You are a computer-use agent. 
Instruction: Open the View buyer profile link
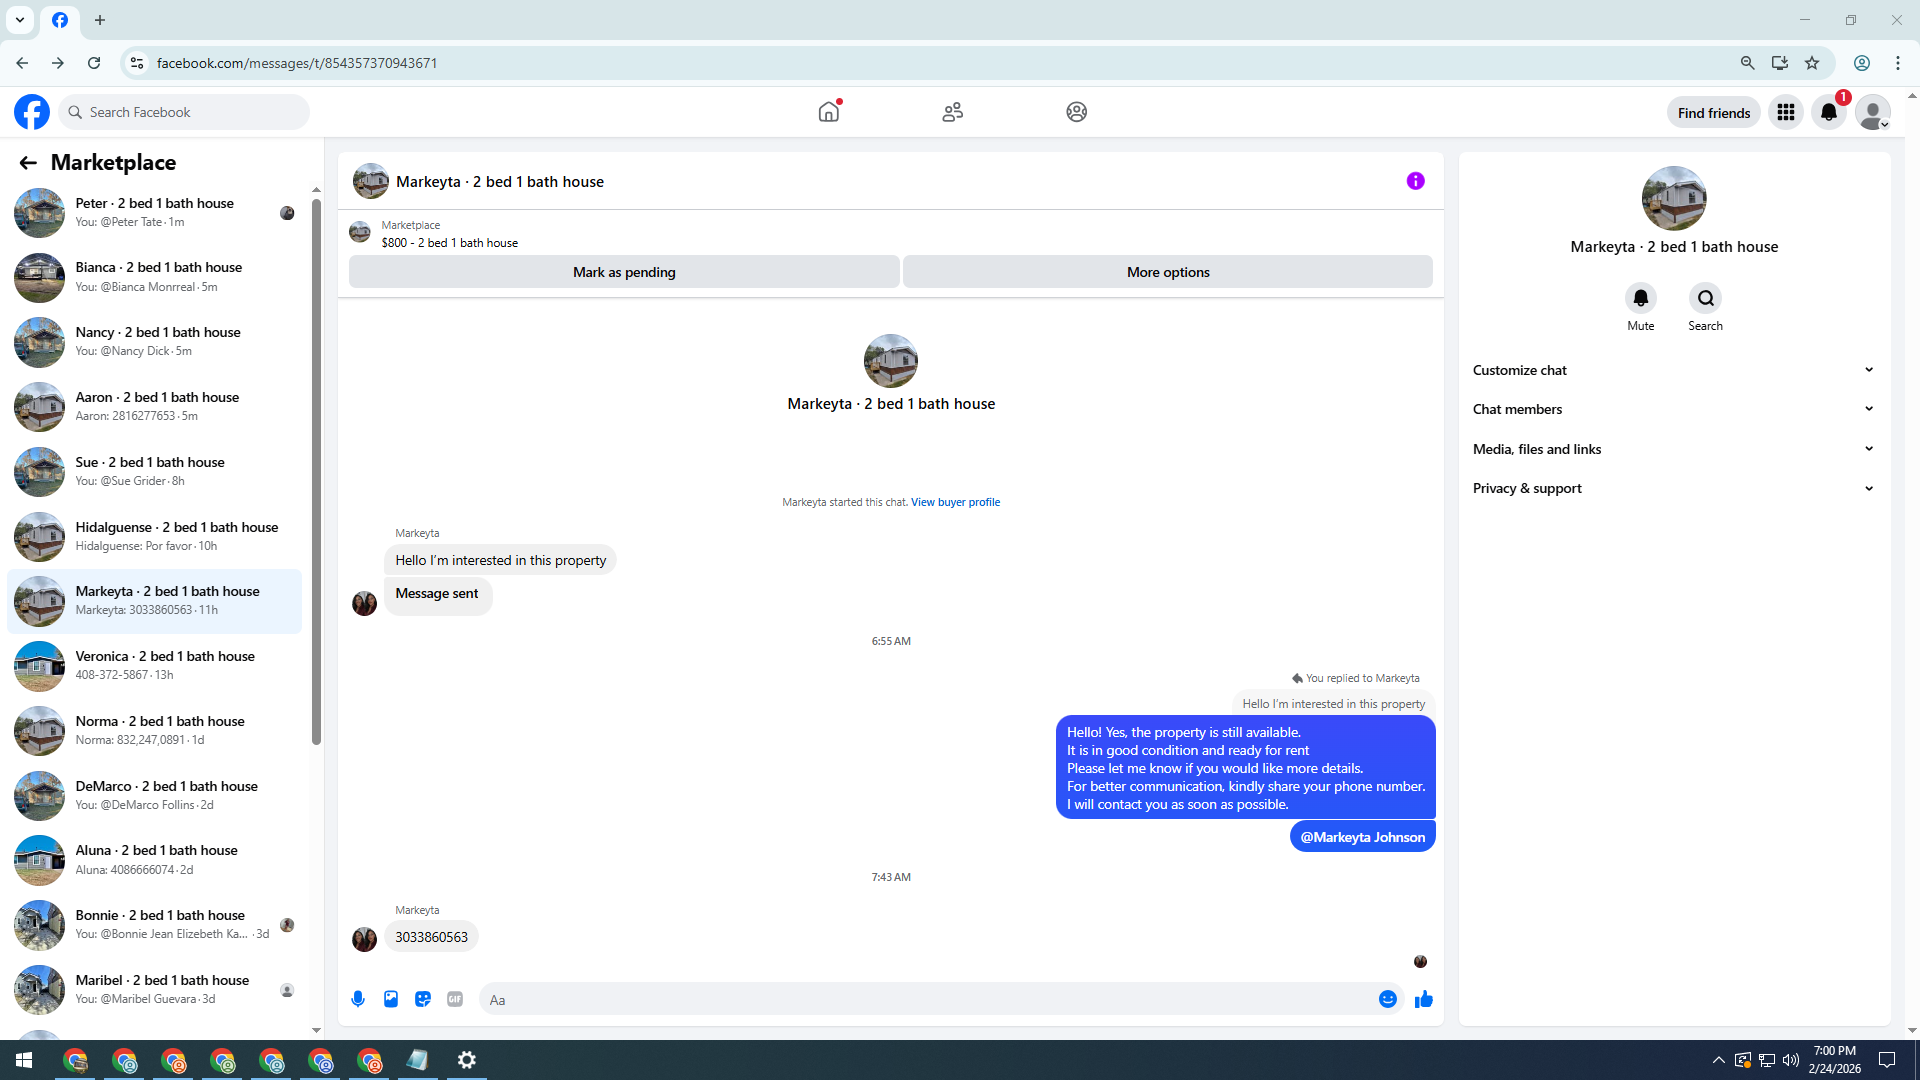pyautogui.click(x=955, y=502)
